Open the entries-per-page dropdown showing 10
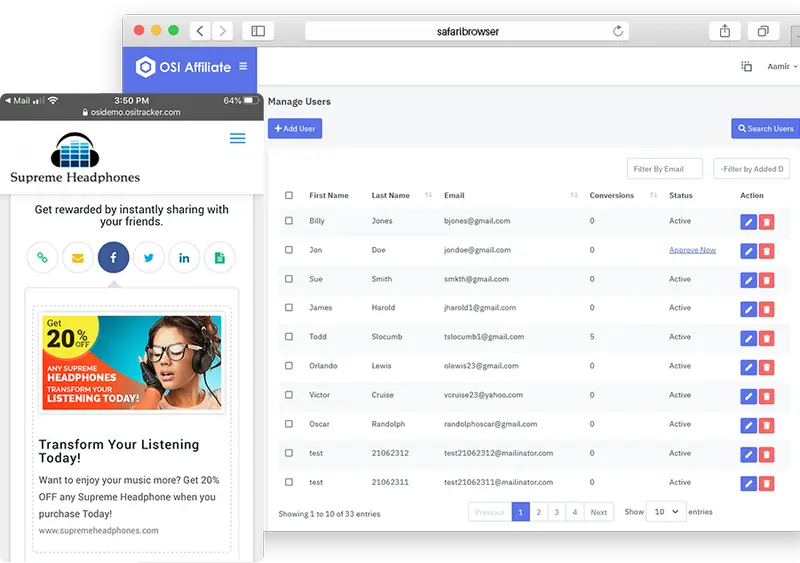This screenshot has width=800, height=563. pos(666,511)
